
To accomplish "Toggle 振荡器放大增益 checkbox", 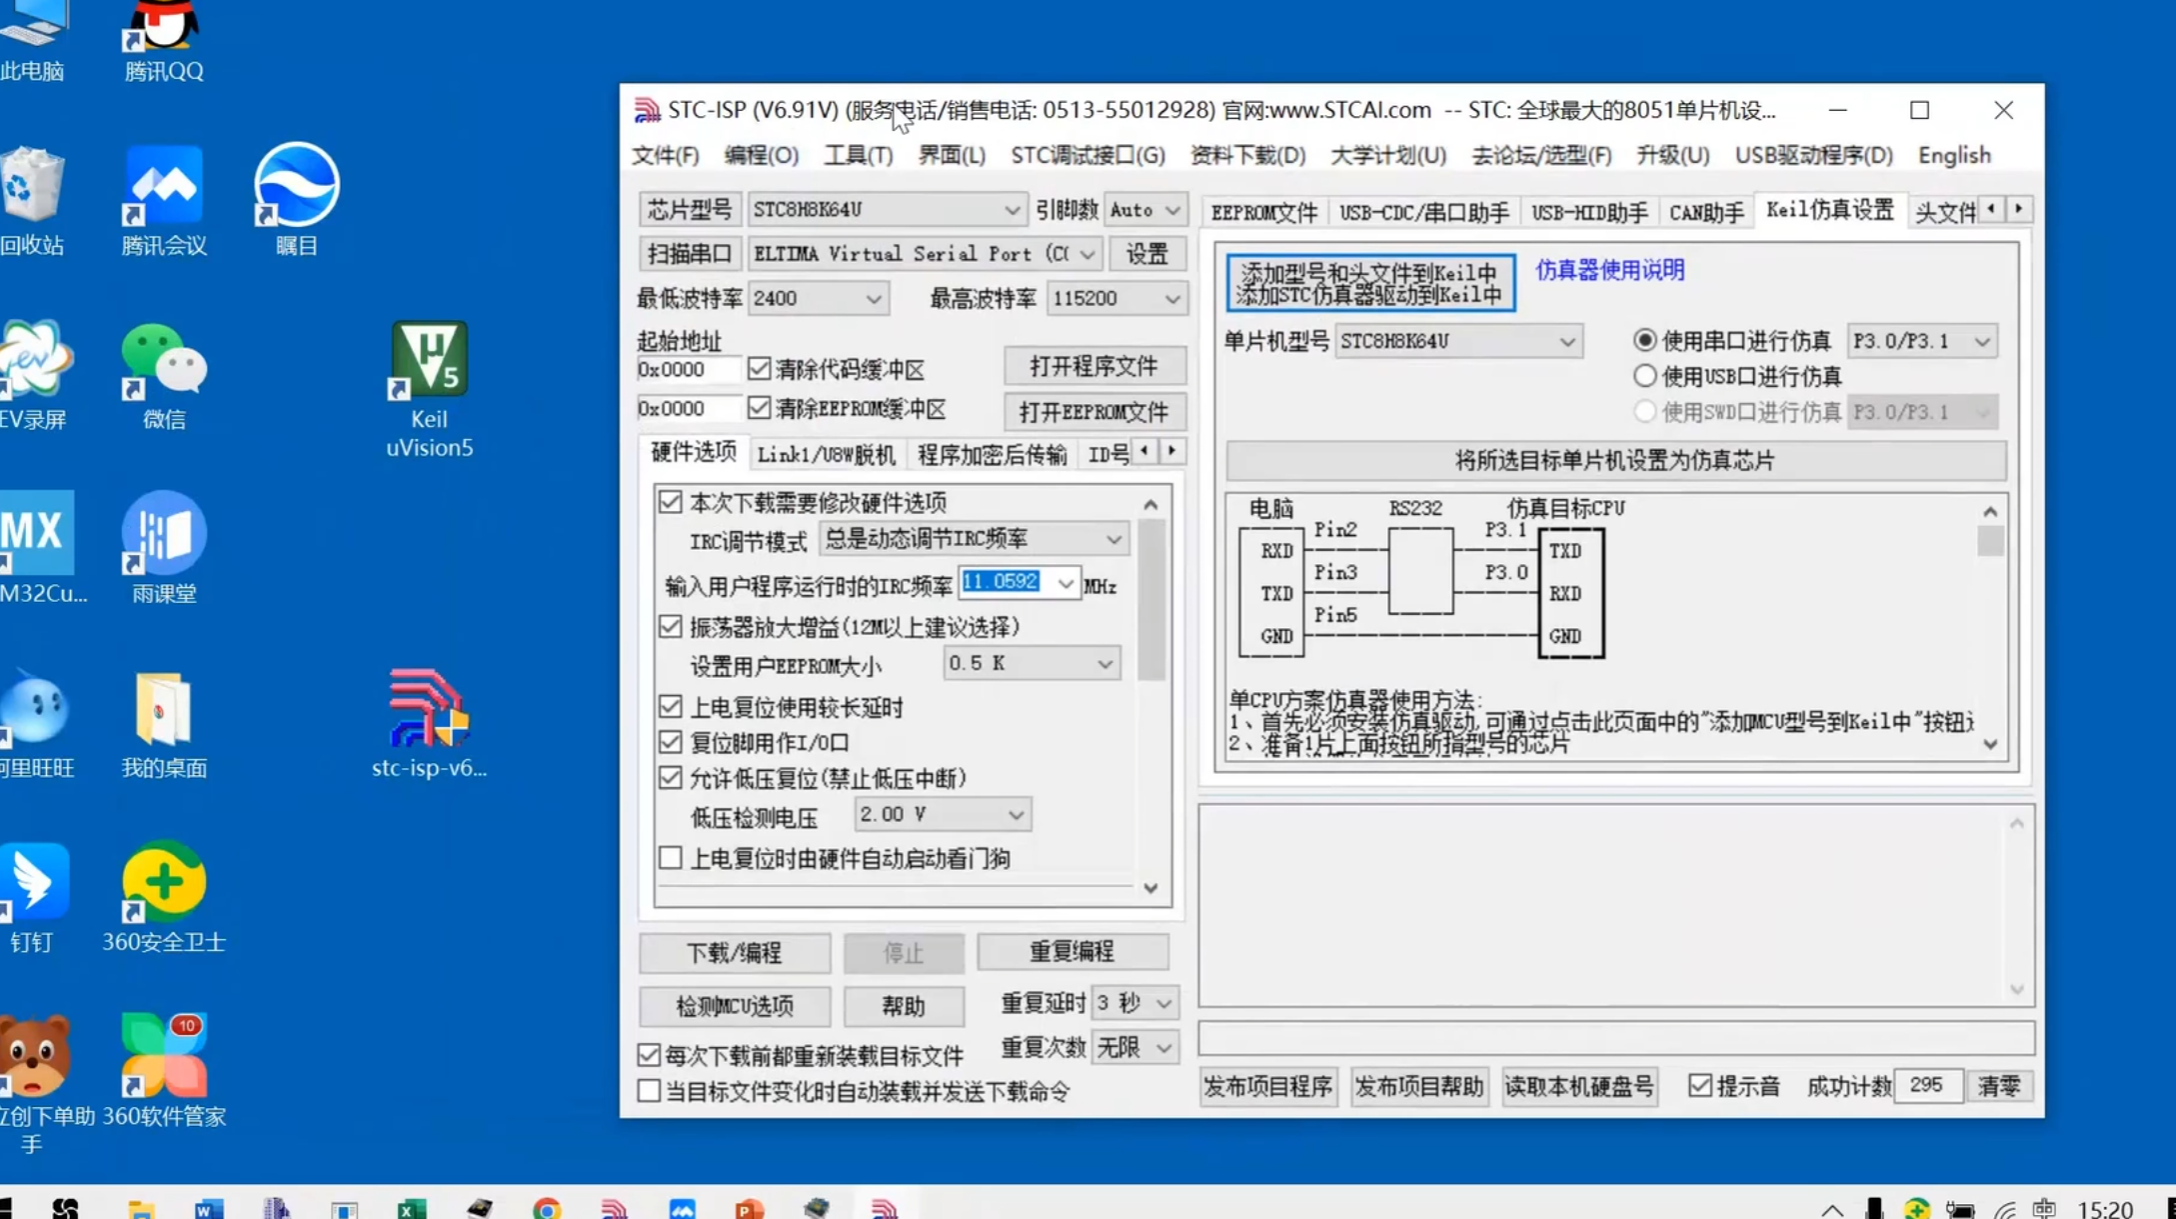I will [670, 627].
